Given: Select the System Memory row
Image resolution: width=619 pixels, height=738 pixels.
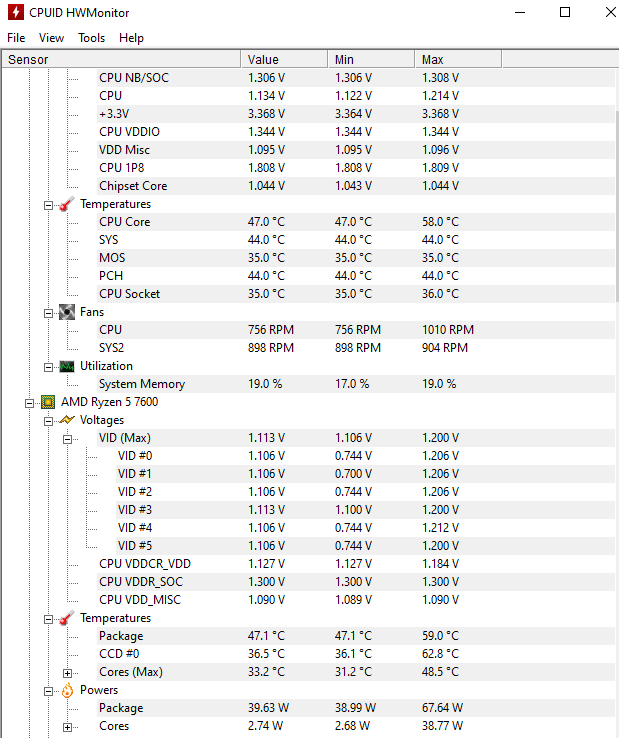Looking at the screenshot, I should [356, 384].
